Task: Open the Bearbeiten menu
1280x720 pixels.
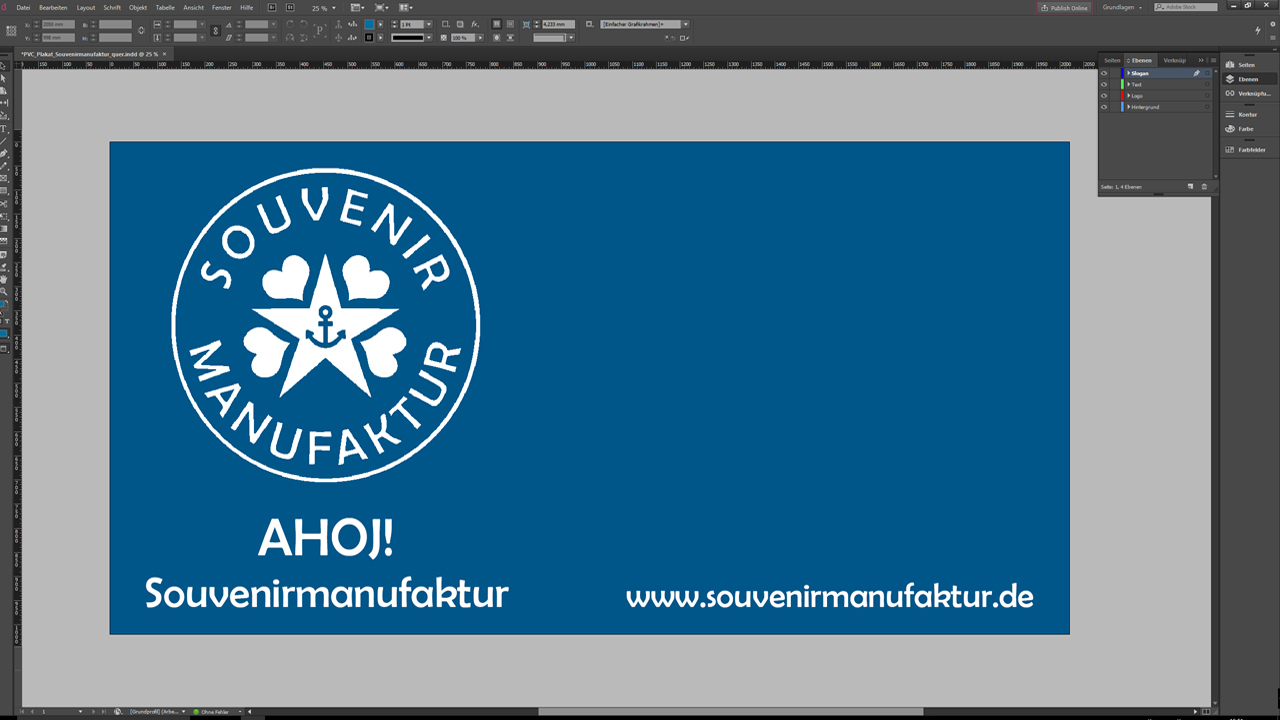Action: pos(53,7)
